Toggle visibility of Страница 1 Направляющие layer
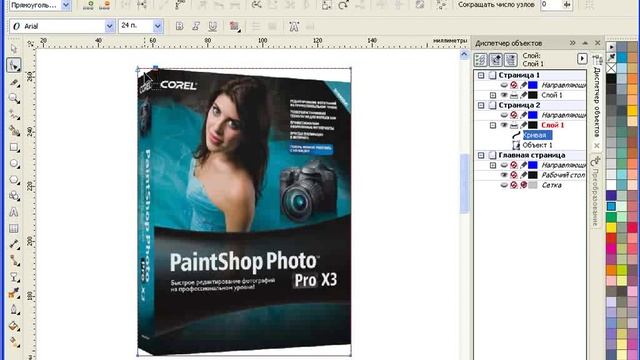 pos(504,85)
